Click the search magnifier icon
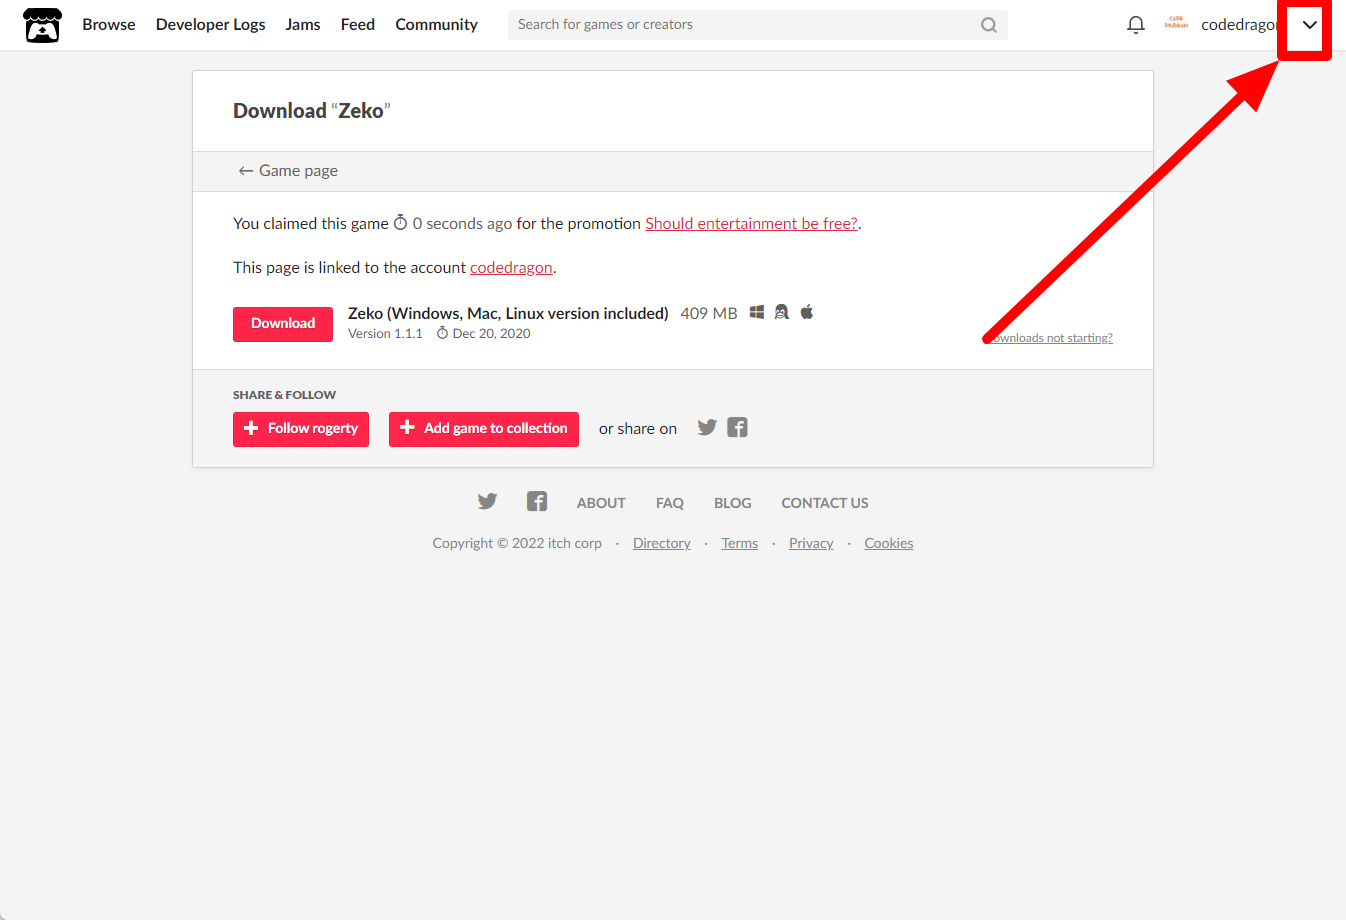 tap(989, 25)
